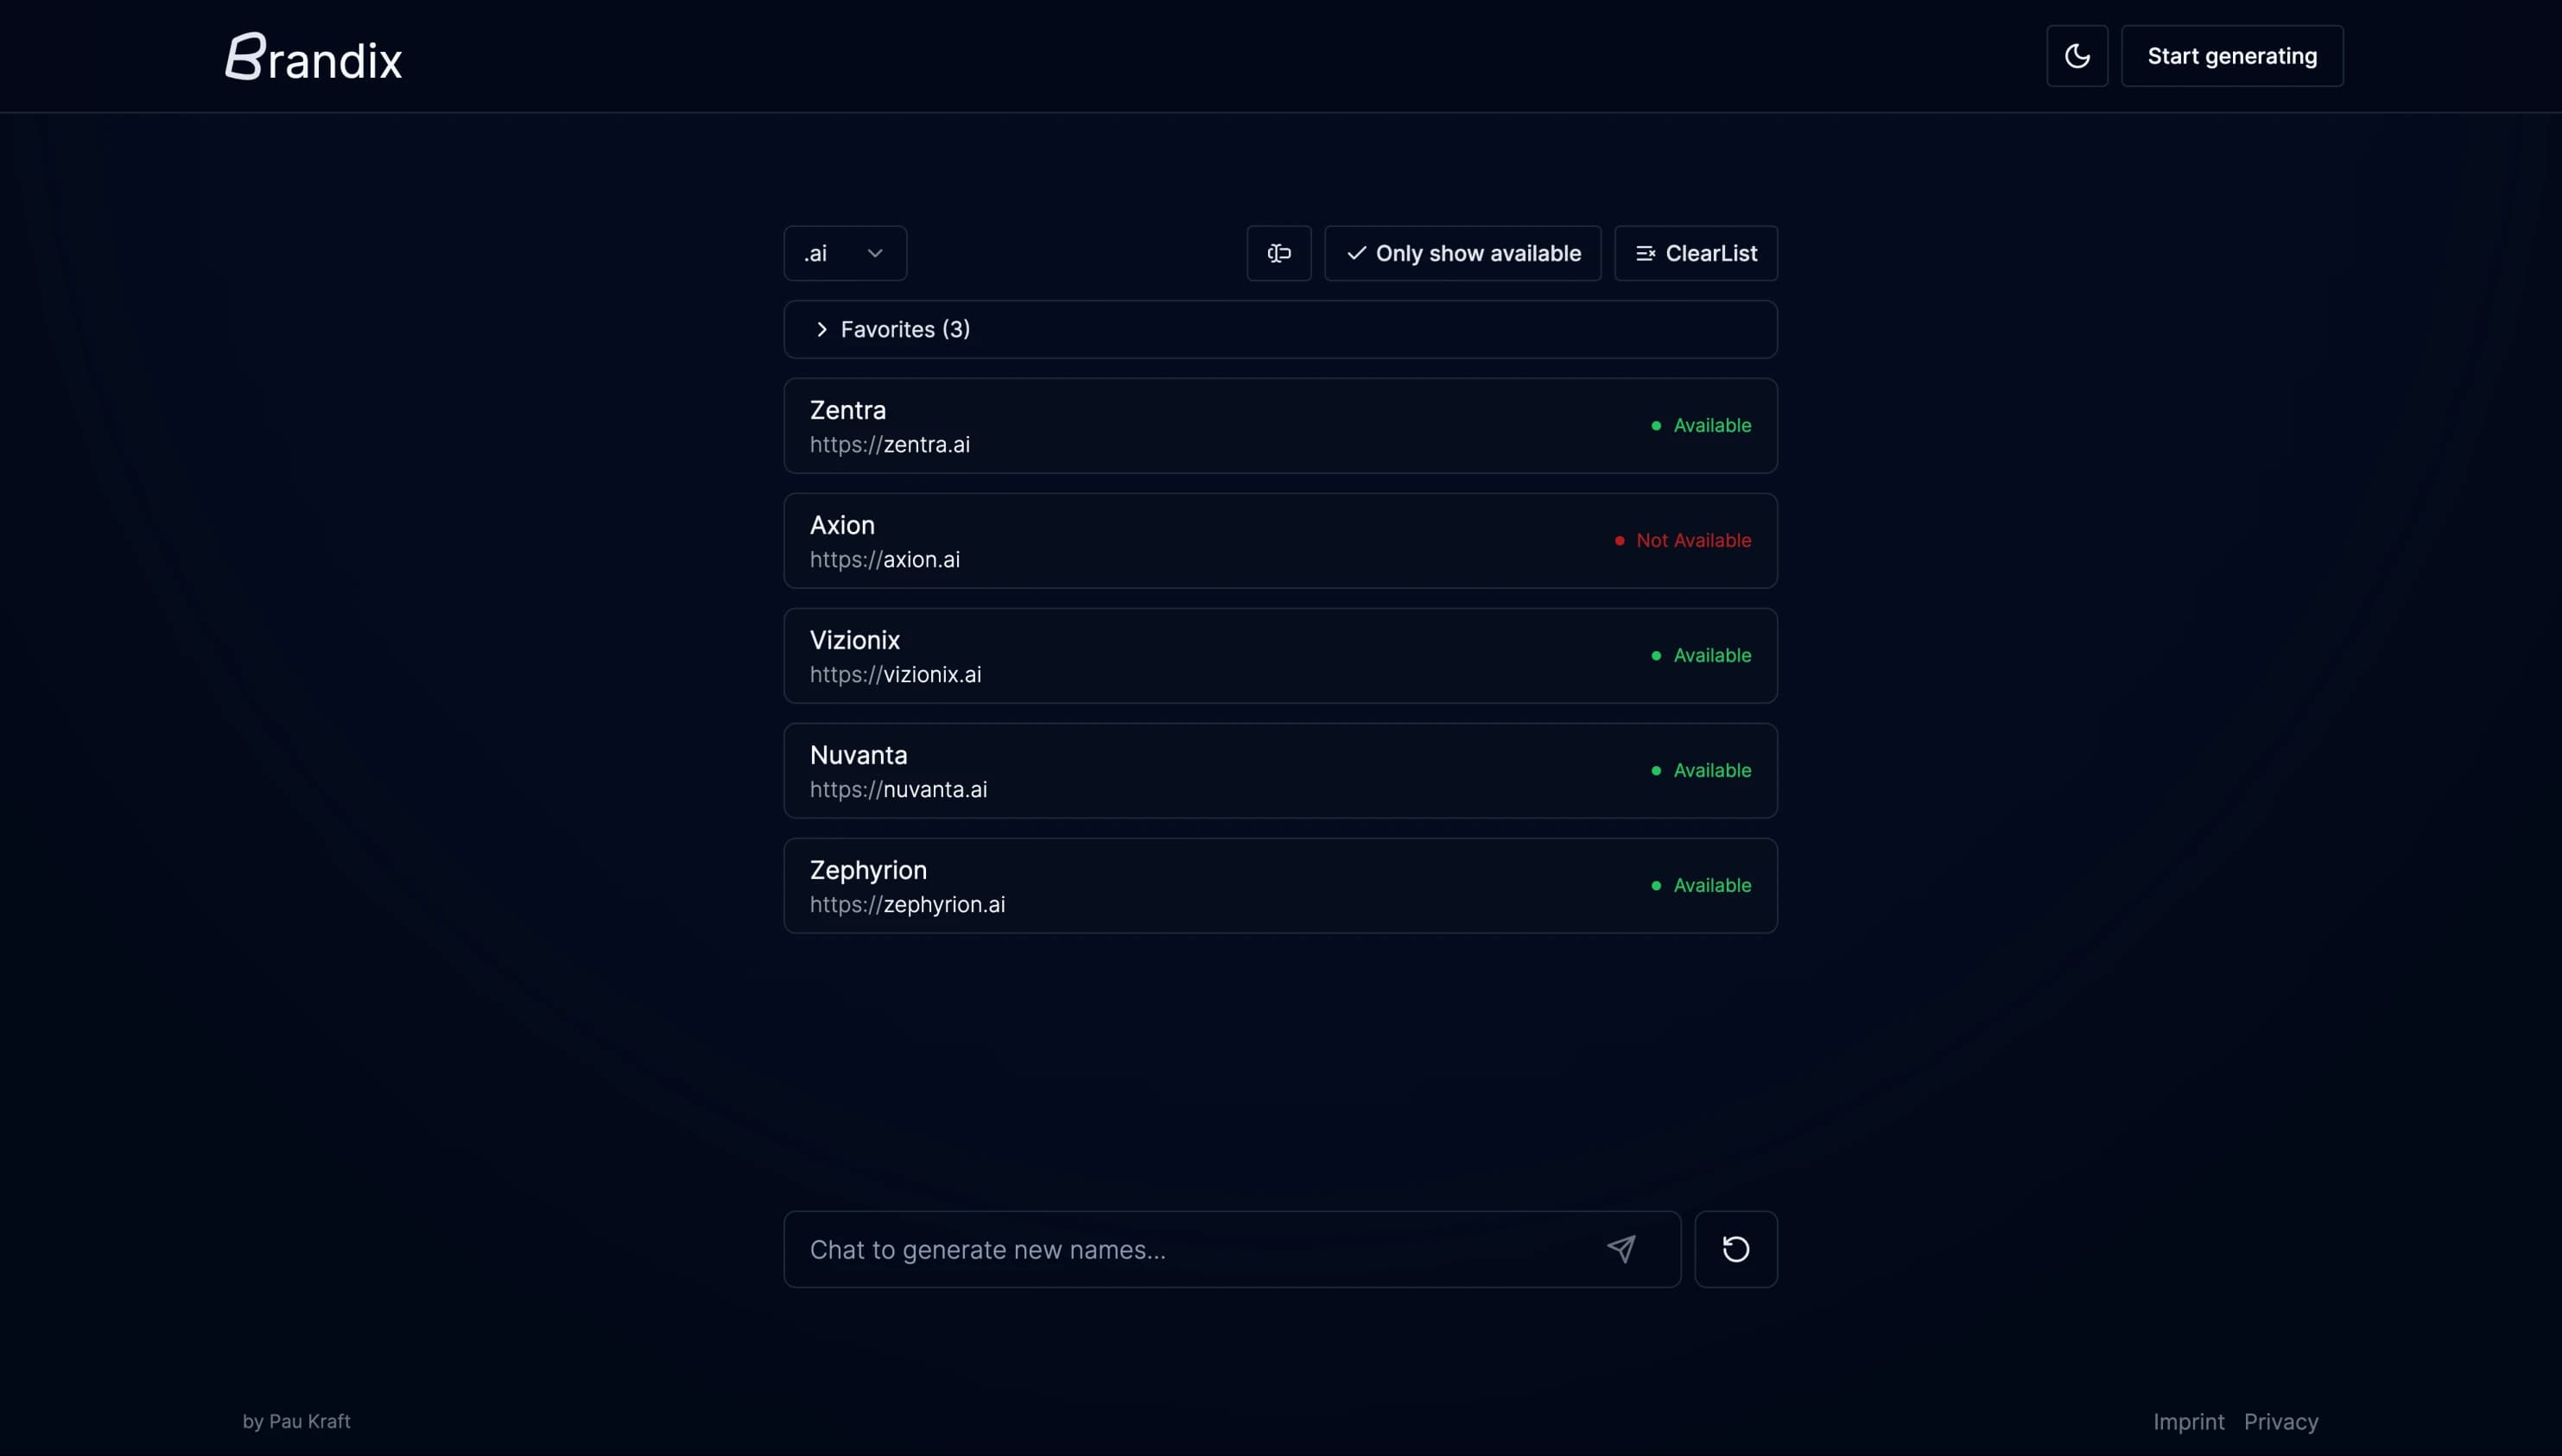
Task: Click the ClearList button
Action: pyautogui.click(x=1695, y=251)
